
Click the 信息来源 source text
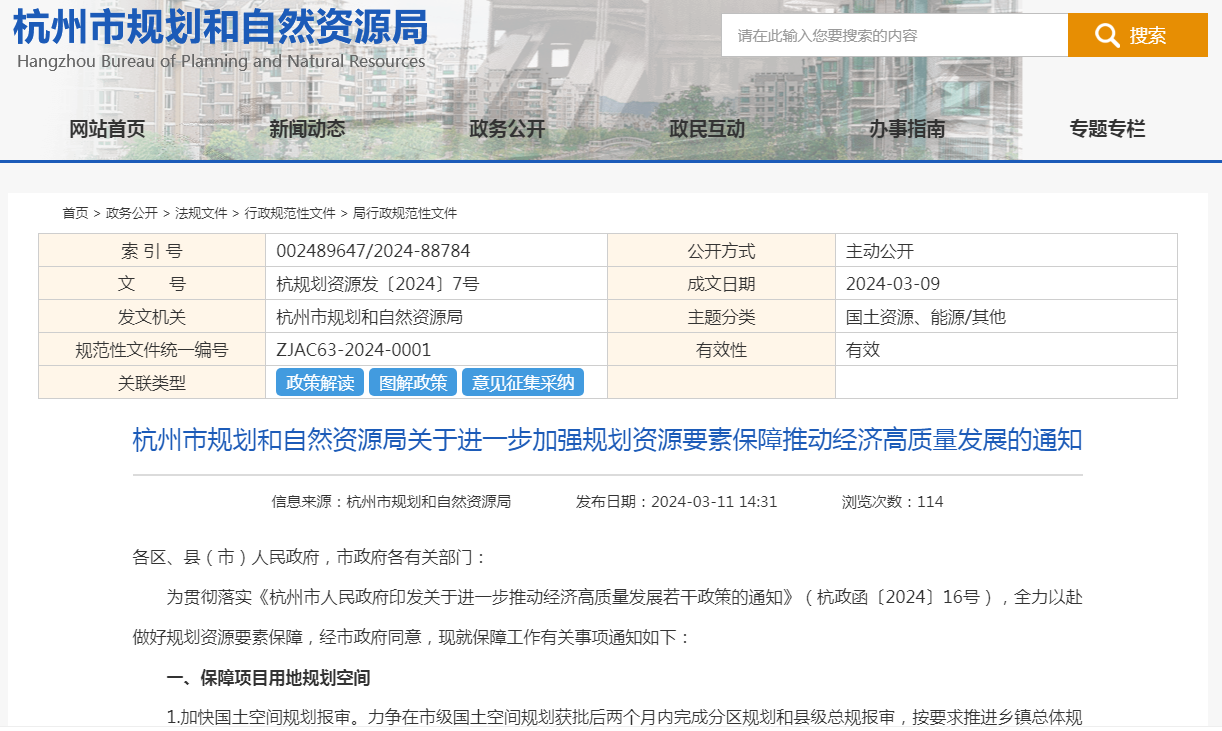click(x=391, y=502)
